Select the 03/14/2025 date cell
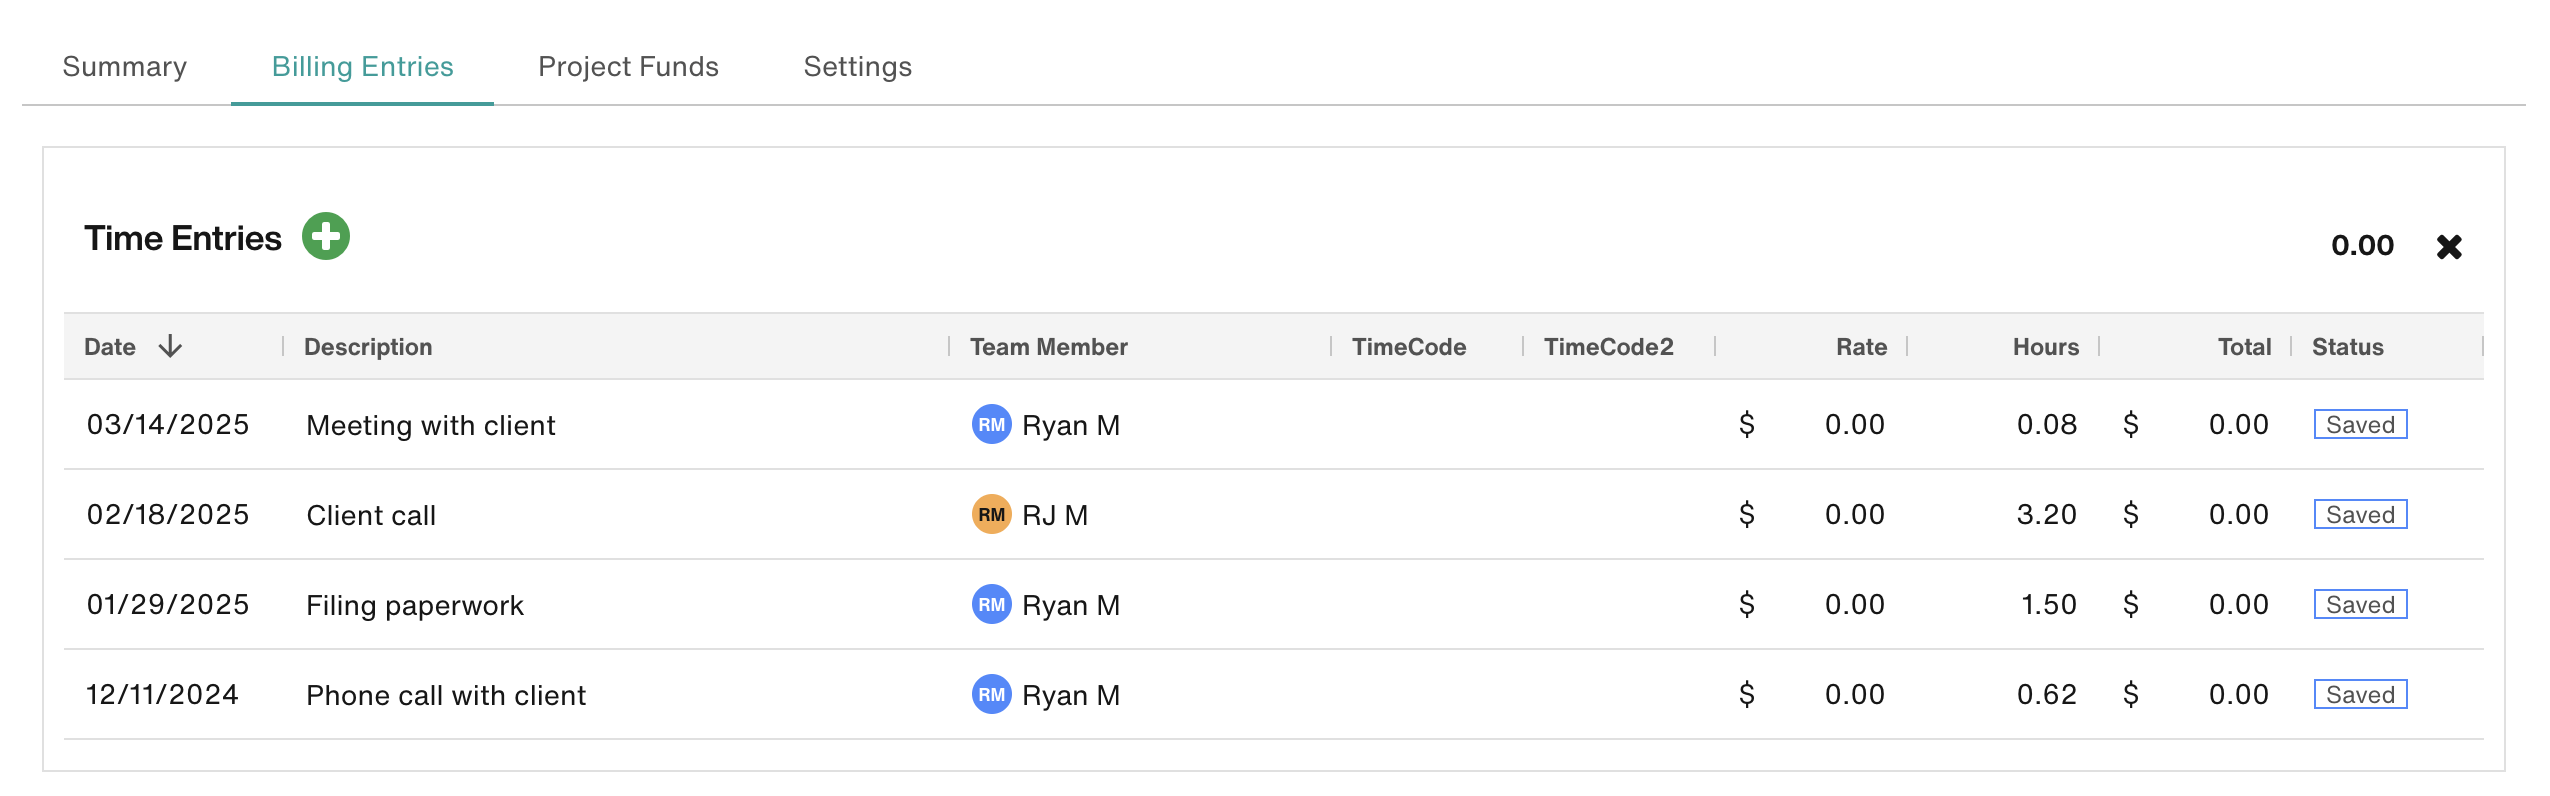Image resolution: width=2550 pixels, height=796 pixels. [168, 424]
